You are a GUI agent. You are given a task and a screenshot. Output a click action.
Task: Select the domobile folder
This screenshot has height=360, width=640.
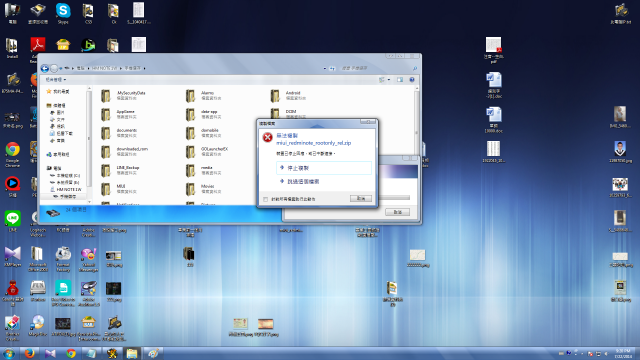(x=203, y=133)
